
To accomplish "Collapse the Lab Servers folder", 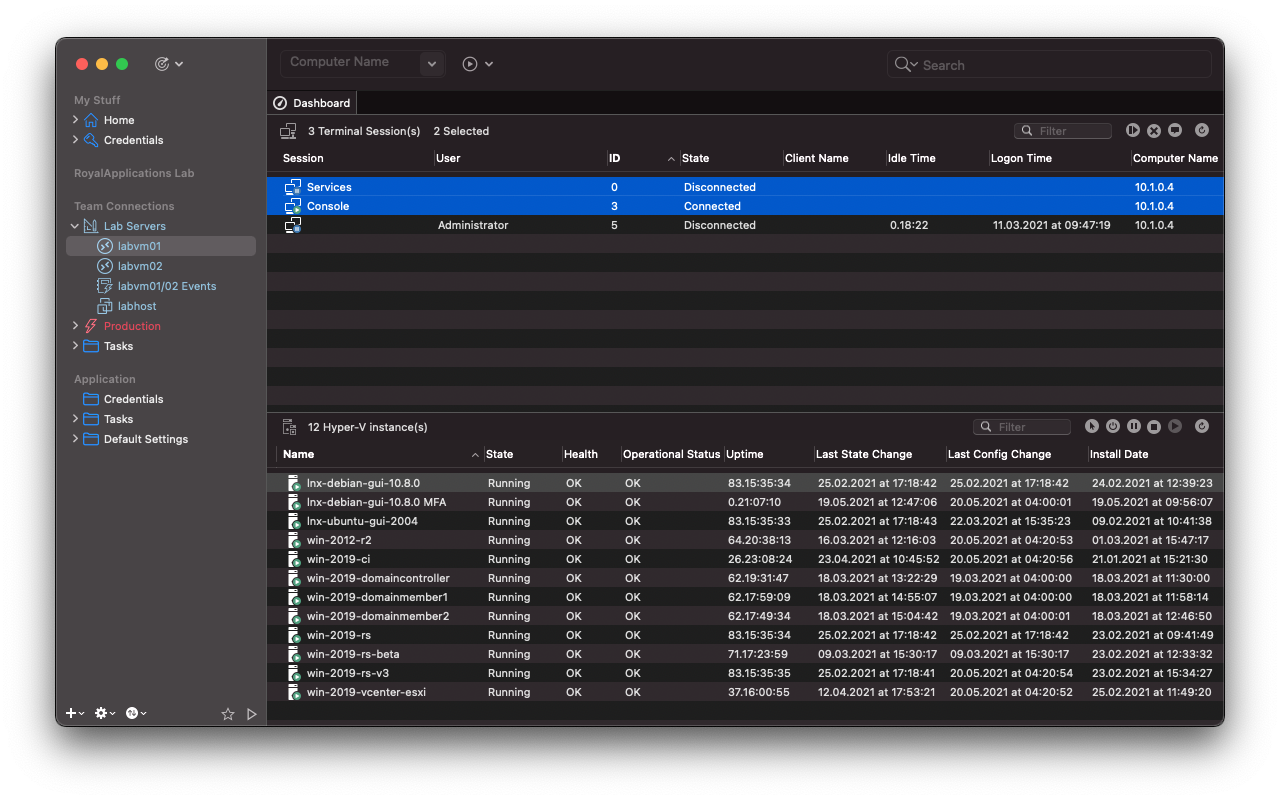I will tap(74, 225).
